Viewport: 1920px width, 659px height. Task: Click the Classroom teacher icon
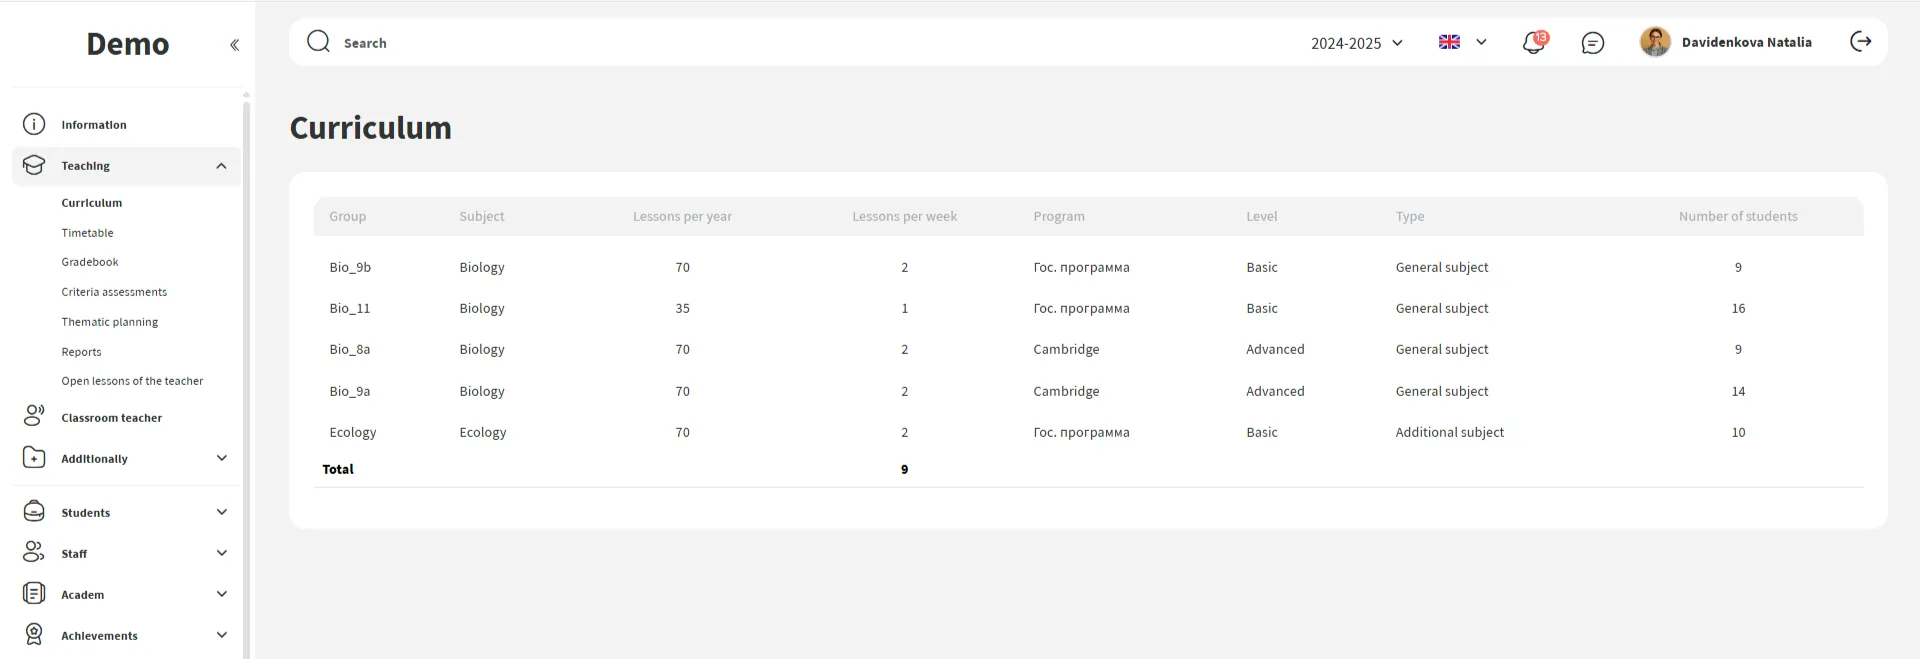pyautogui.click(x=34, y=416)
